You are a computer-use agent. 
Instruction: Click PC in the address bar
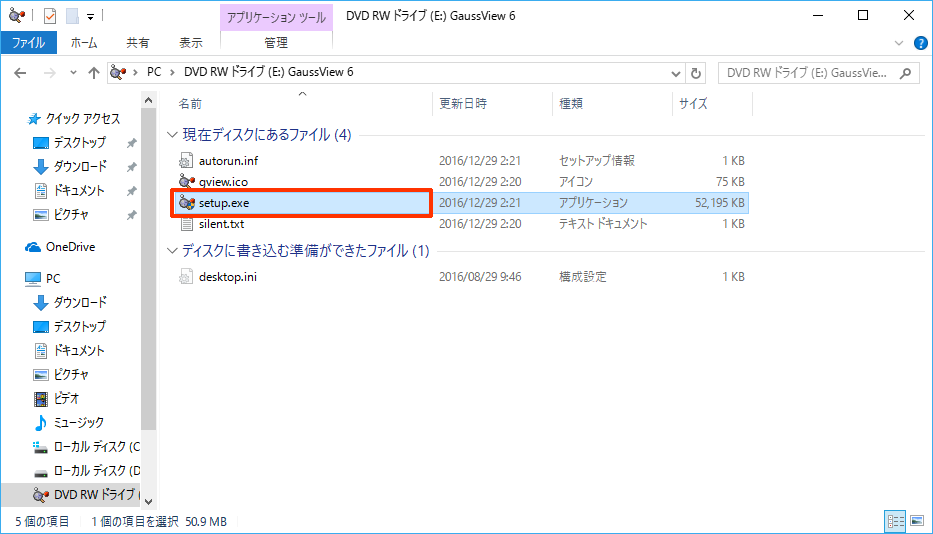(154, 72)
